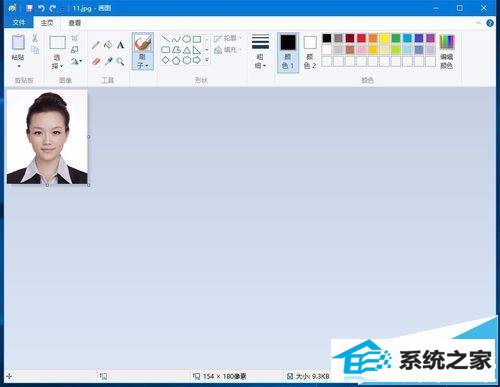This screenshot has width=500, height=387.
Task: Select the Pencil tool
Action: coord(96,45)
